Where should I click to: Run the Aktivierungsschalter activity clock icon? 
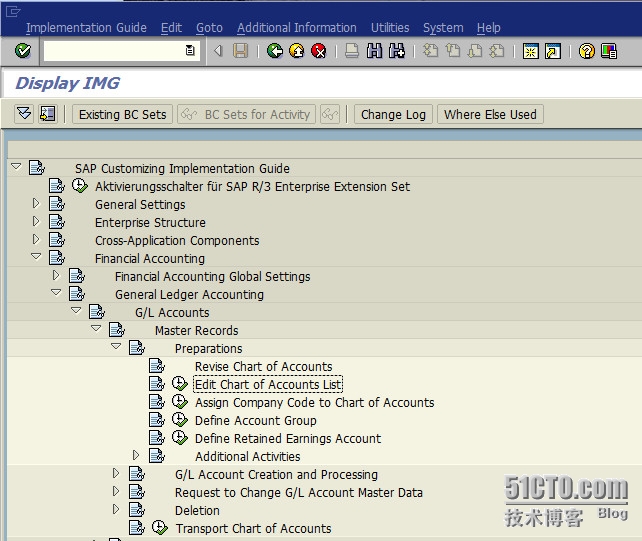coord(79,186)
